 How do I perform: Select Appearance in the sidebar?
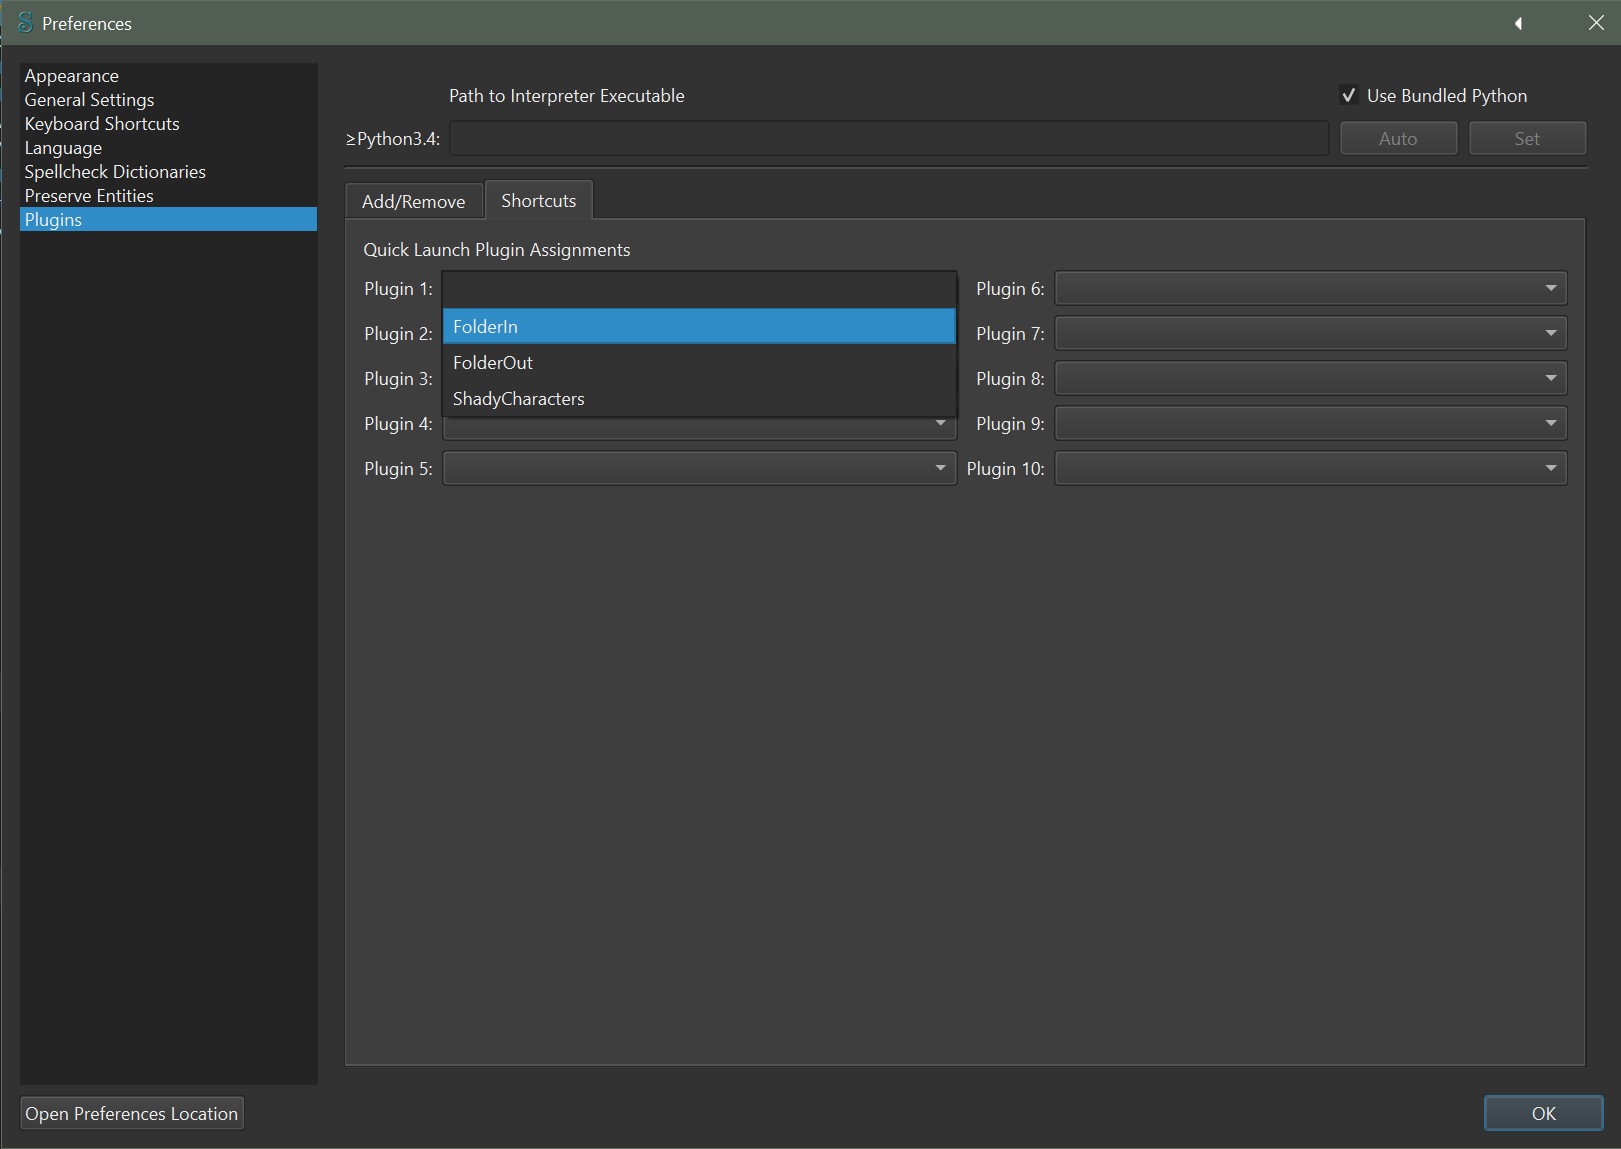[72, 76]
